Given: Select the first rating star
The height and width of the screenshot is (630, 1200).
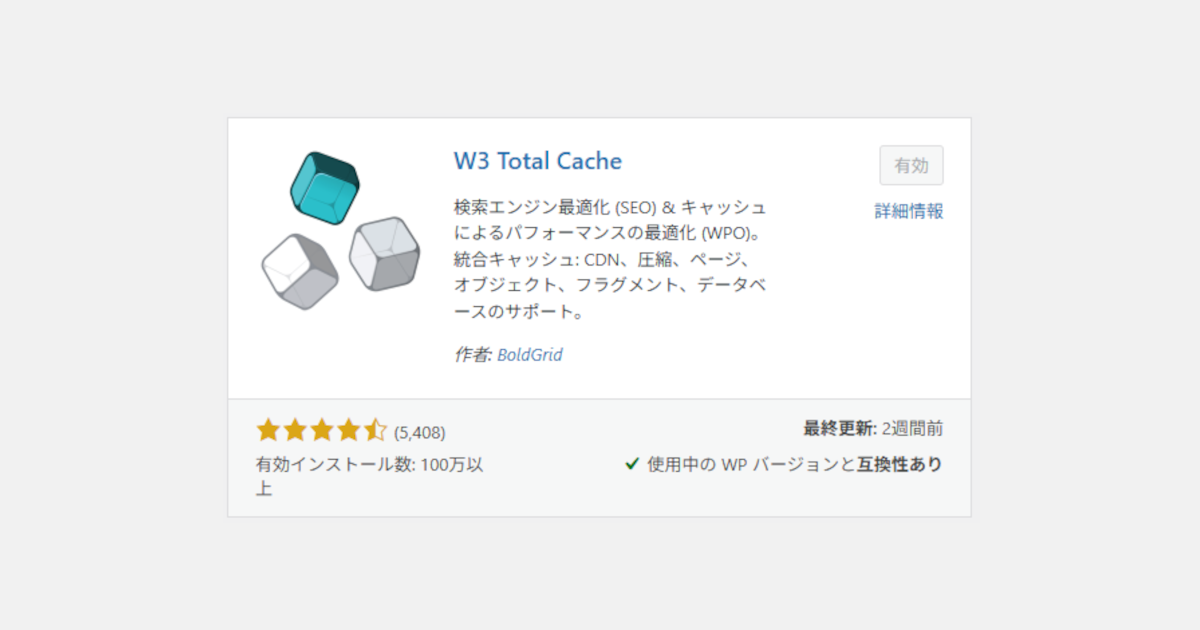Looking at the screenshot, I should tap(268, 431).
